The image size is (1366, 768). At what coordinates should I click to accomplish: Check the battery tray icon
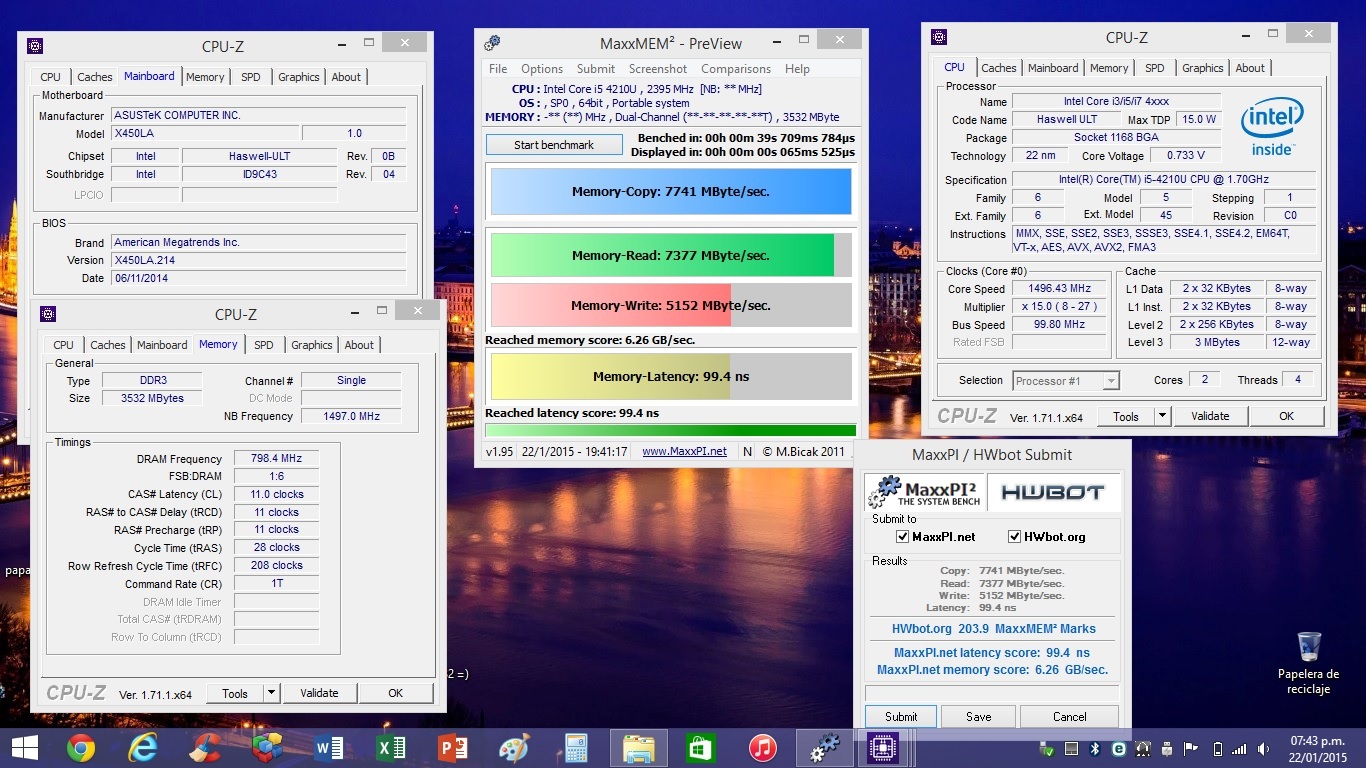(x=1217, y=748)
